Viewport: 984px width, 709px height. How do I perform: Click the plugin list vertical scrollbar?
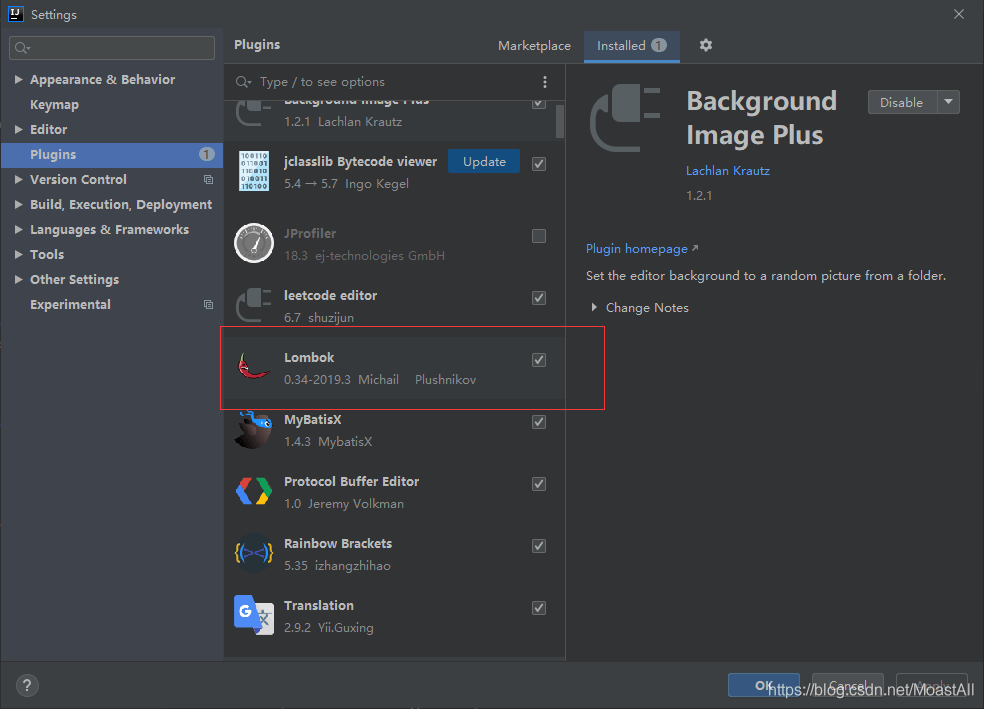tap(560, 120)
